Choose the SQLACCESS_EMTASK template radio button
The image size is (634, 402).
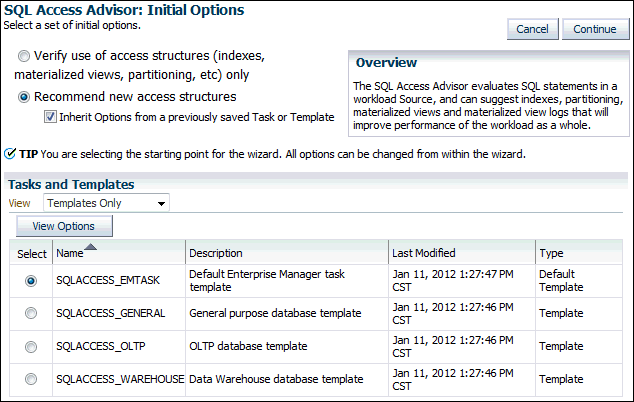(31, 281)
